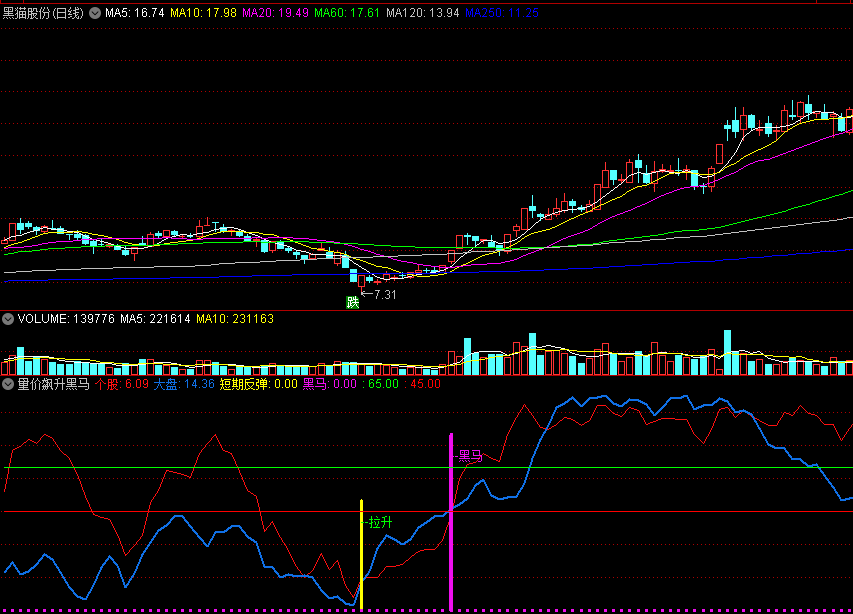Screen dimensions: 853x614
Task: Click the VOLUME: 139776 readout
Action: (66, 319)
